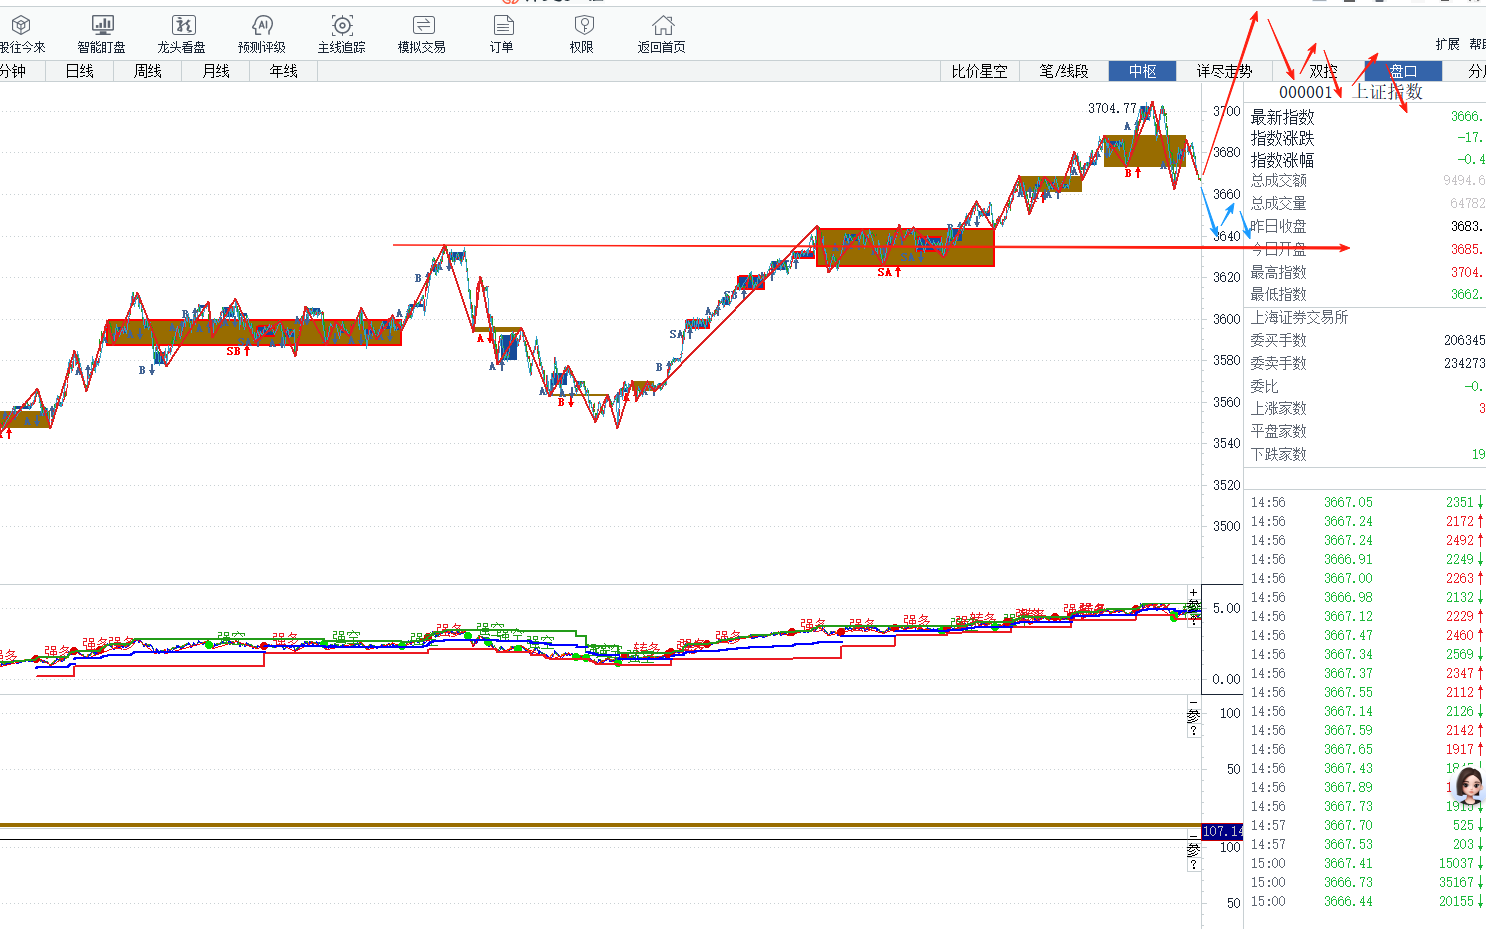Image resolution: width=1486 pixels, height=929 pixels.
Task: Select the 周线 weekly period tab
Action: click(148, 71)
